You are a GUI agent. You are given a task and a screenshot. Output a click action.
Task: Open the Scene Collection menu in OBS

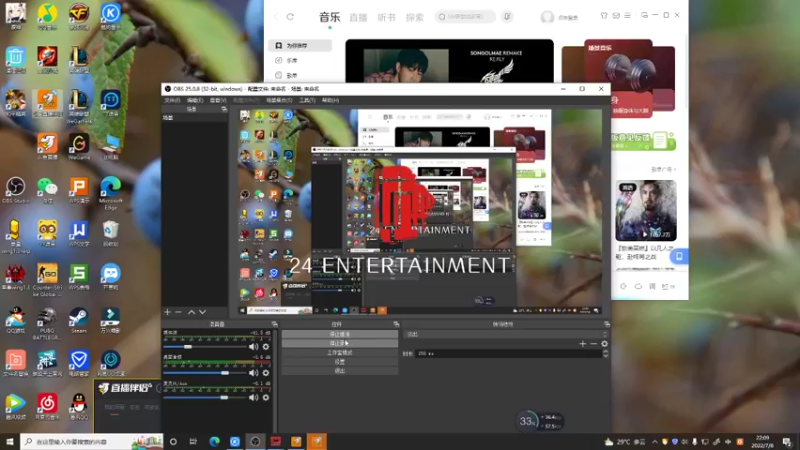[279, 101]
